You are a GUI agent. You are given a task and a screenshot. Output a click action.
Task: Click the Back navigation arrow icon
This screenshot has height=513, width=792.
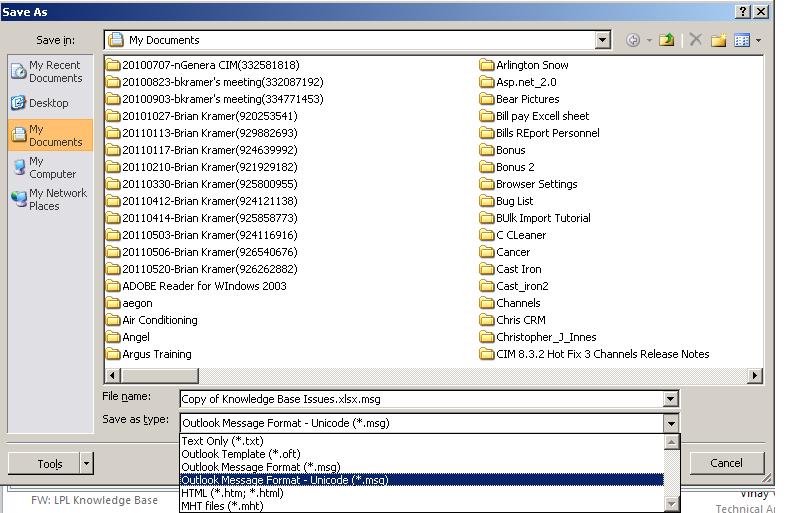coord(633,40)
